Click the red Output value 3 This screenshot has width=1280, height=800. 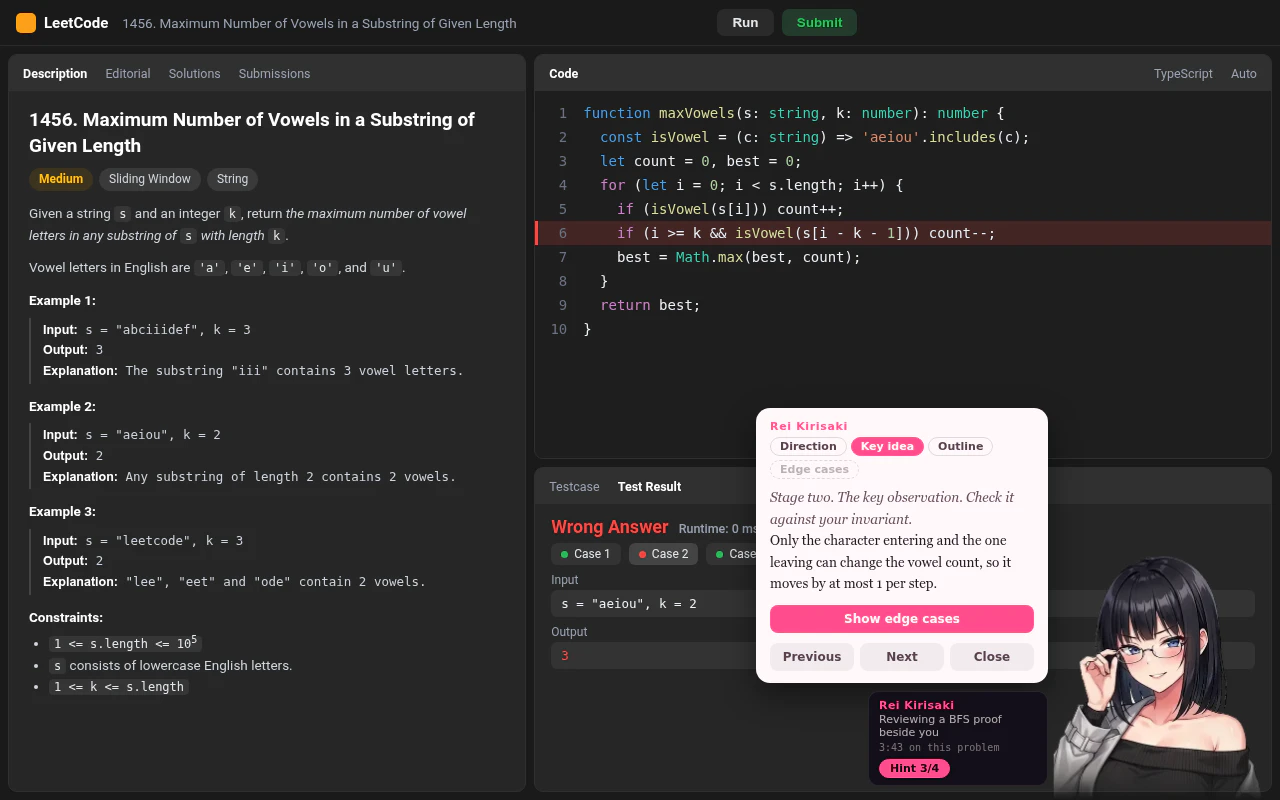click(x=565, y=656)
